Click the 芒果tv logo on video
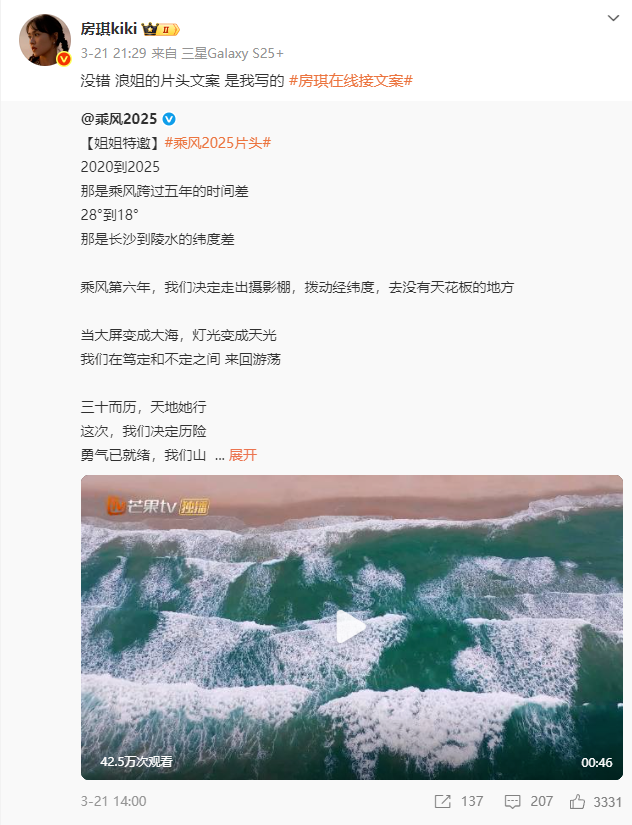This screenshot has width=632, height=825. click(158, 506)
